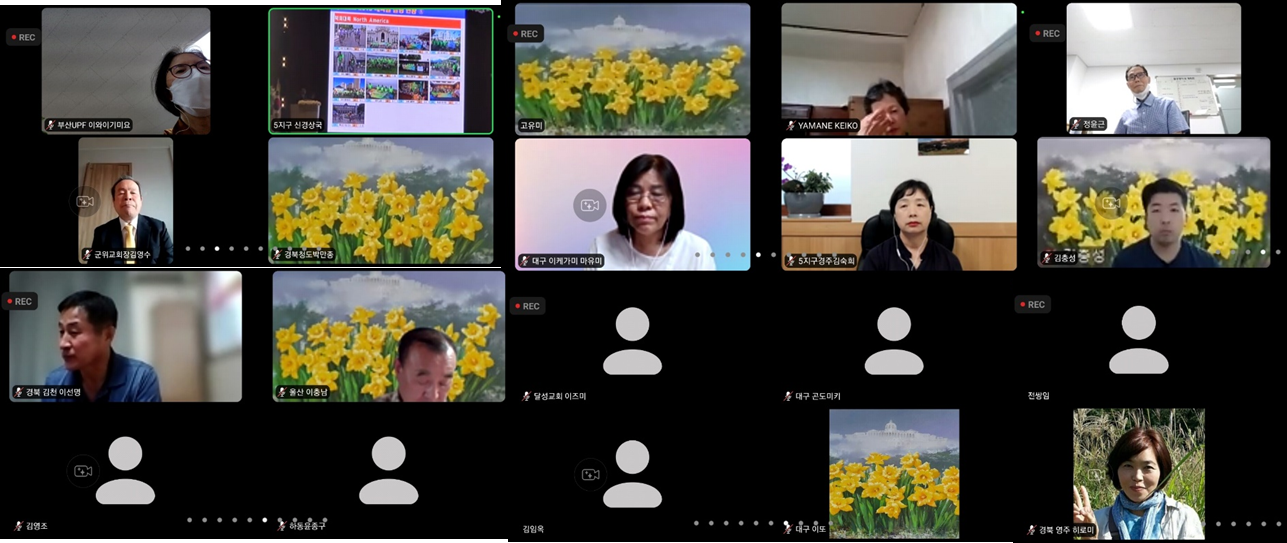Select 군위교회장김영수 video tile

pyautogui.click(x=126, y=201)
